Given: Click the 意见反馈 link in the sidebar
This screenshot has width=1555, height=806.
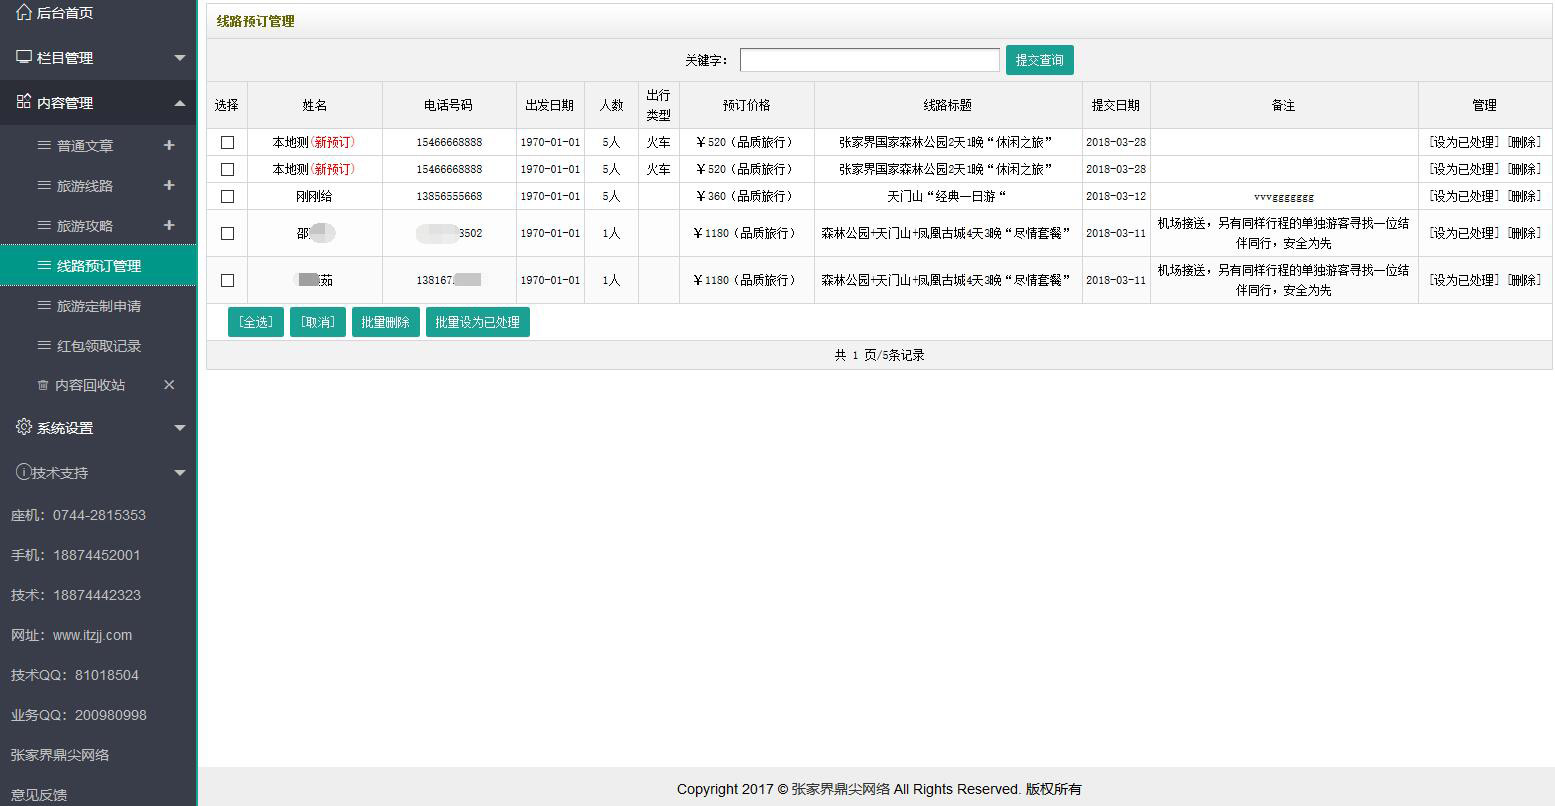Looking at the screenshot, I should coord(39,795).
